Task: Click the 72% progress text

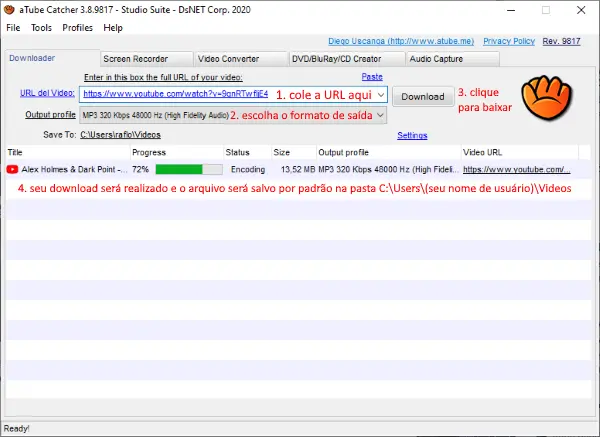Action: tap(140, 169)
